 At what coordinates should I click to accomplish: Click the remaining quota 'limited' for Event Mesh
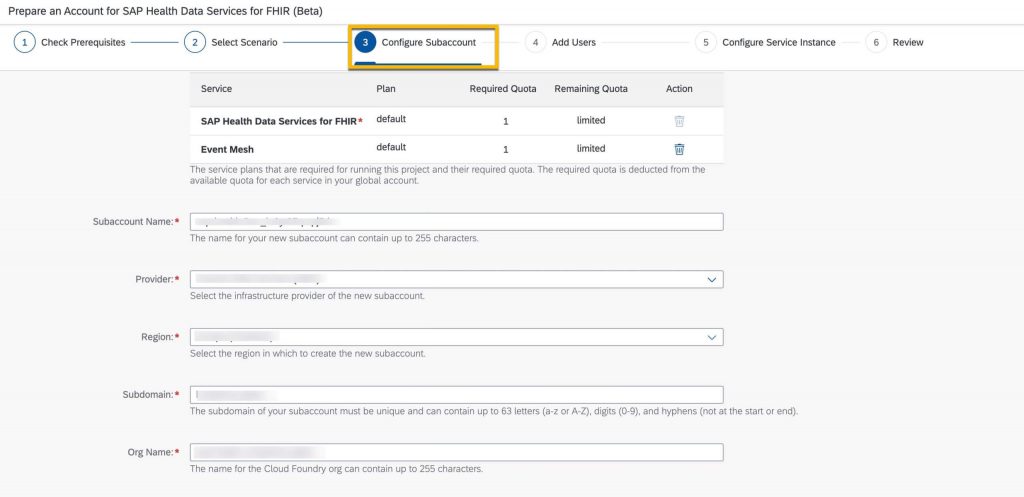[591, 148]
